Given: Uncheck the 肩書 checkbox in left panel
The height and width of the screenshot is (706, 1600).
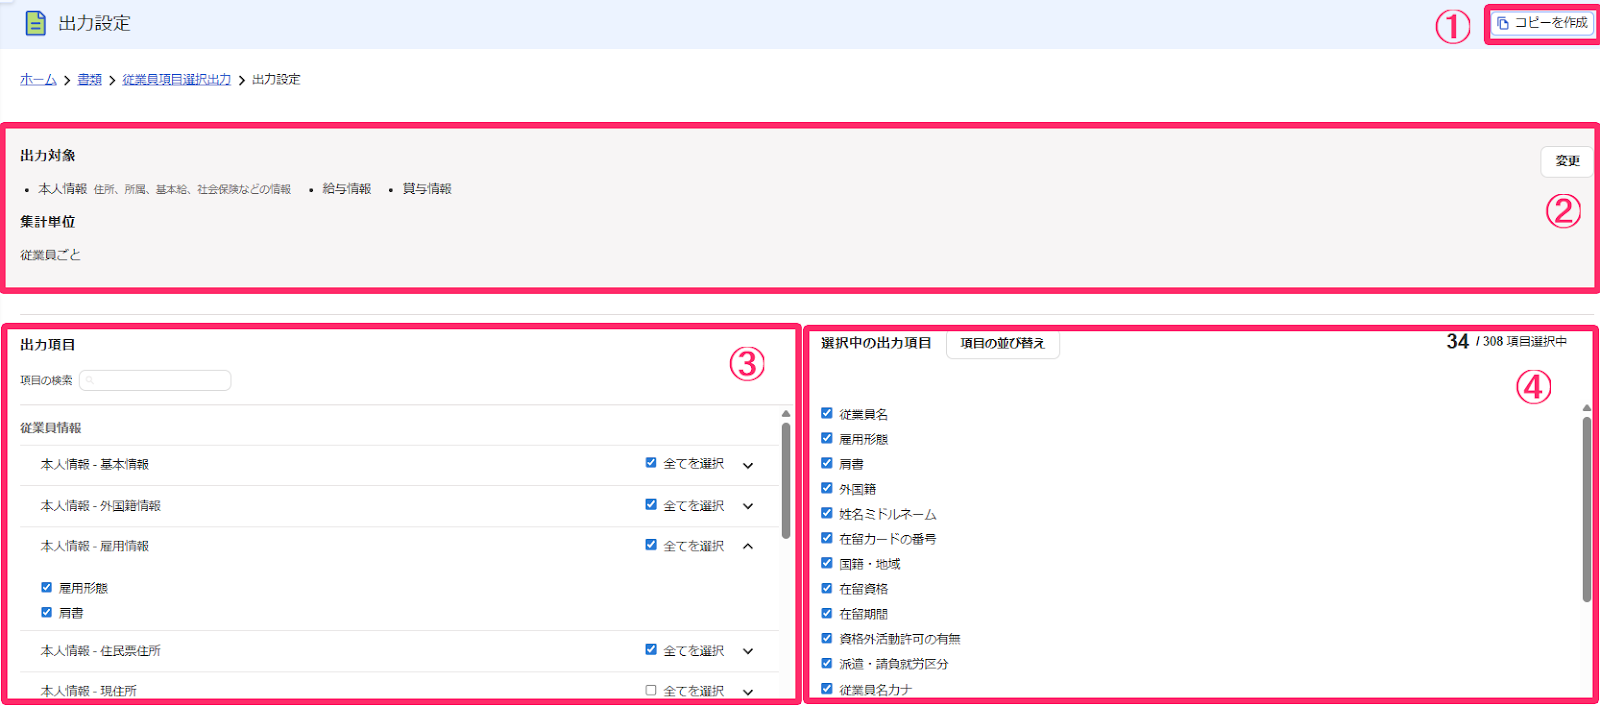Looking at the screenshot, I should [46, 612].
